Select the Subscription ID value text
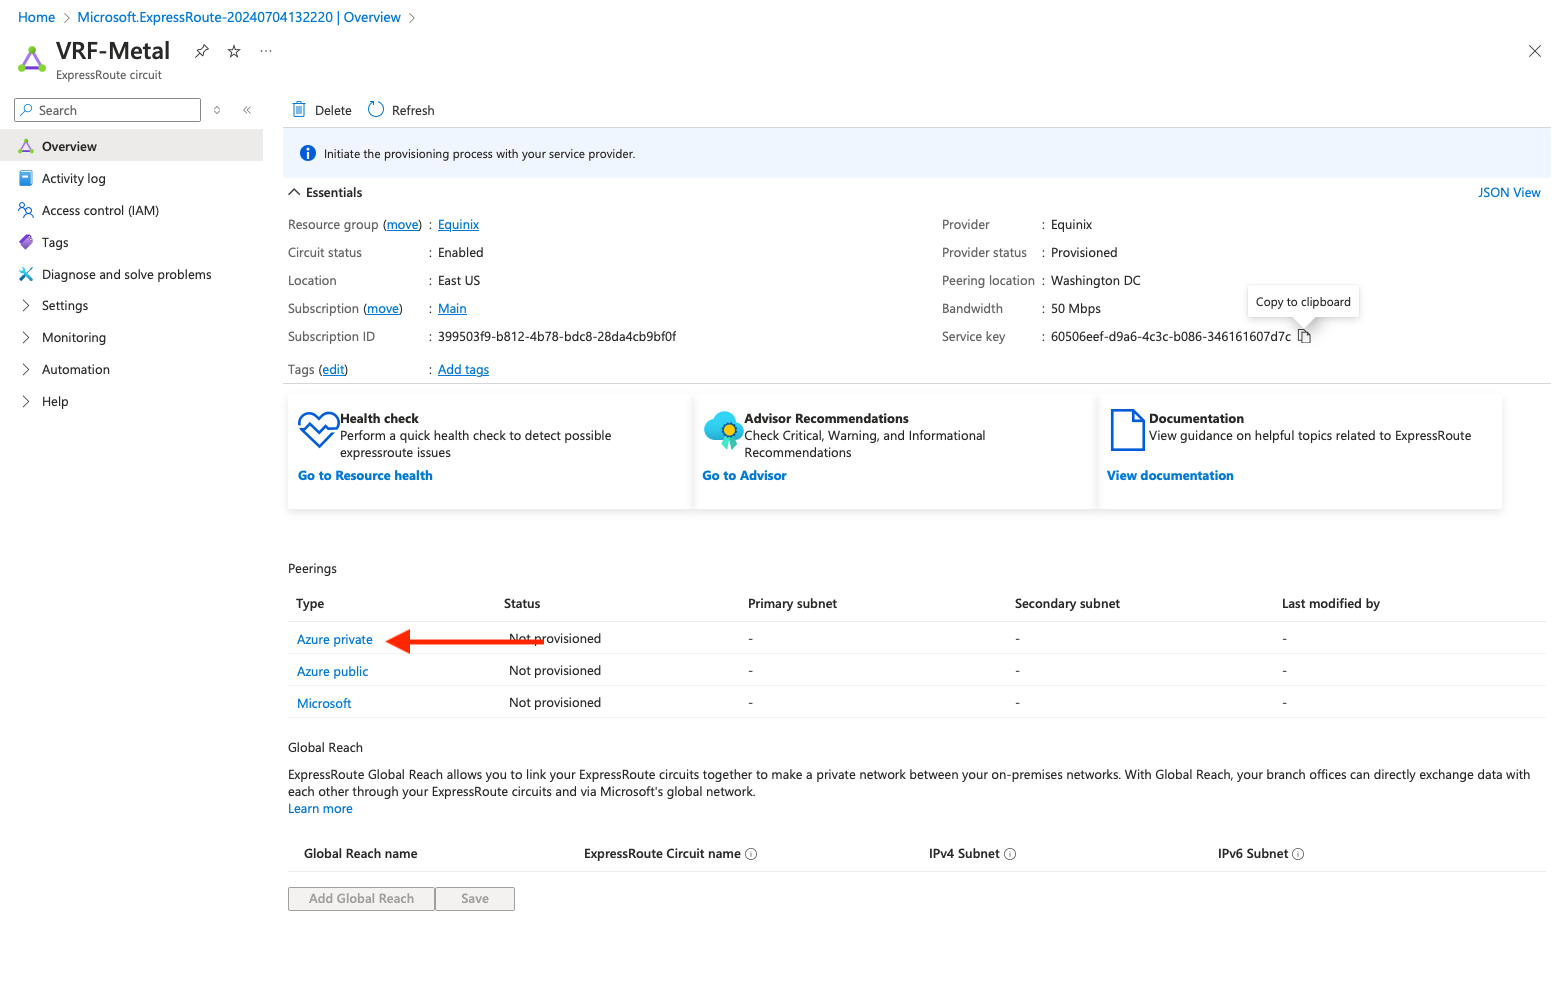Image resolution: width=1560 pixels, height=991 pixels. pyautogui.click(x=557, y=337)
